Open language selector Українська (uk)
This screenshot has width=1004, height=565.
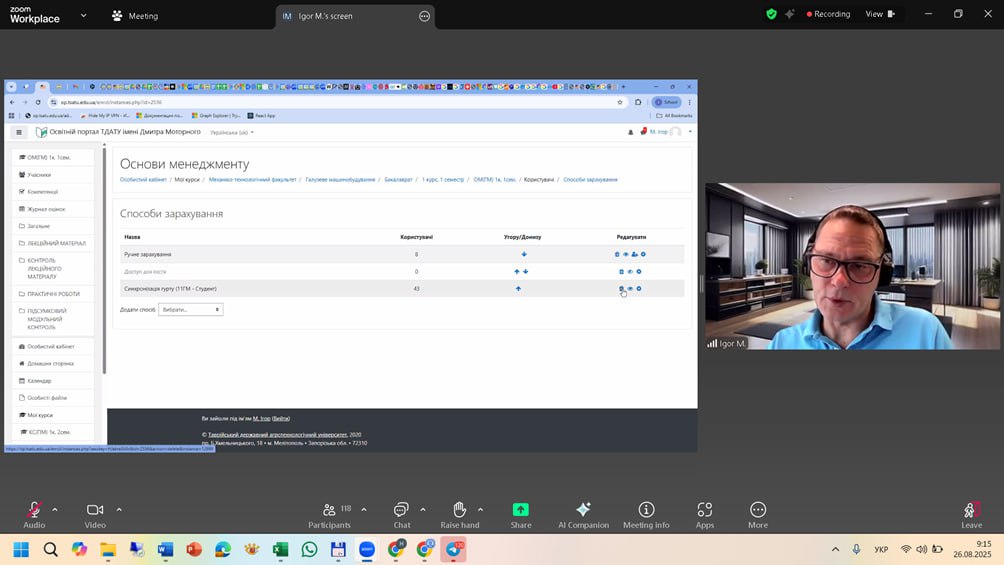click(231, 132)
